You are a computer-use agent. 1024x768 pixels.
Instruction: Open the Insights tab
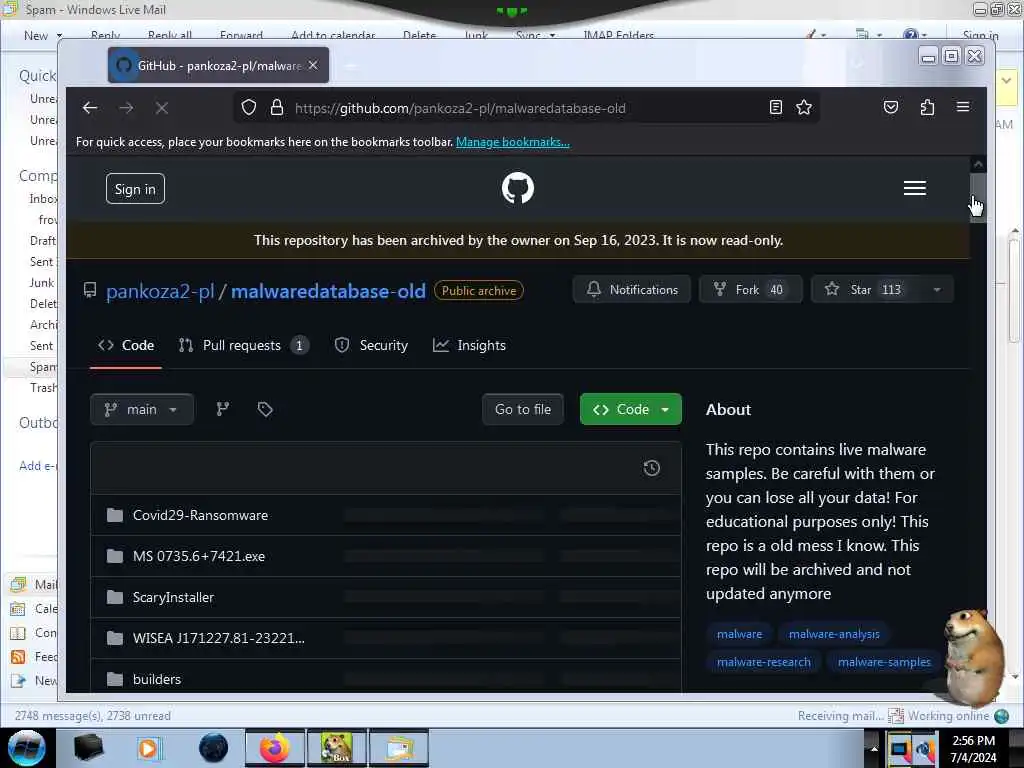[x=469, y=345]
